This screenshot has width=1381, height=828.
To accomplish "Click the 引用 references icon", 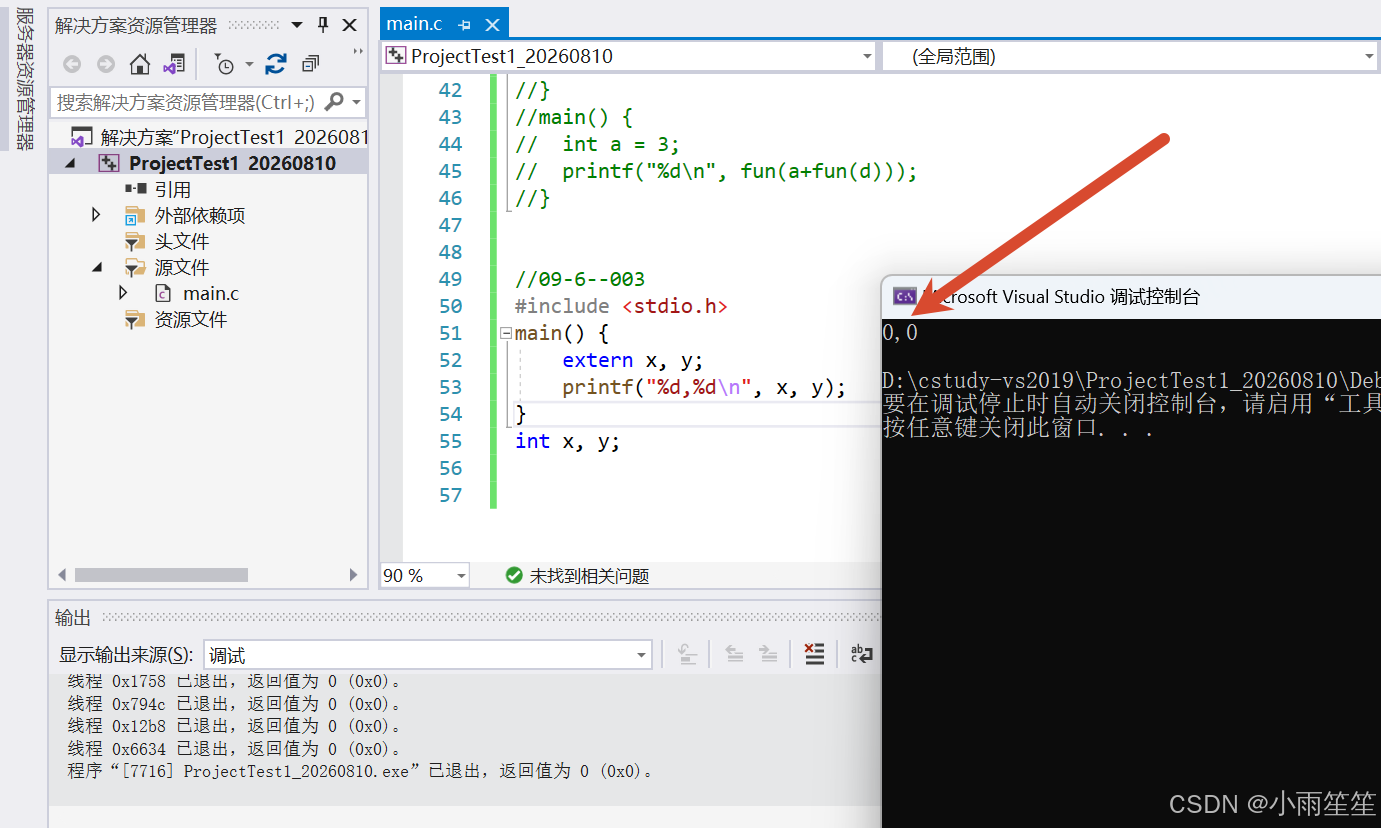I will click(x=135, y=189).
